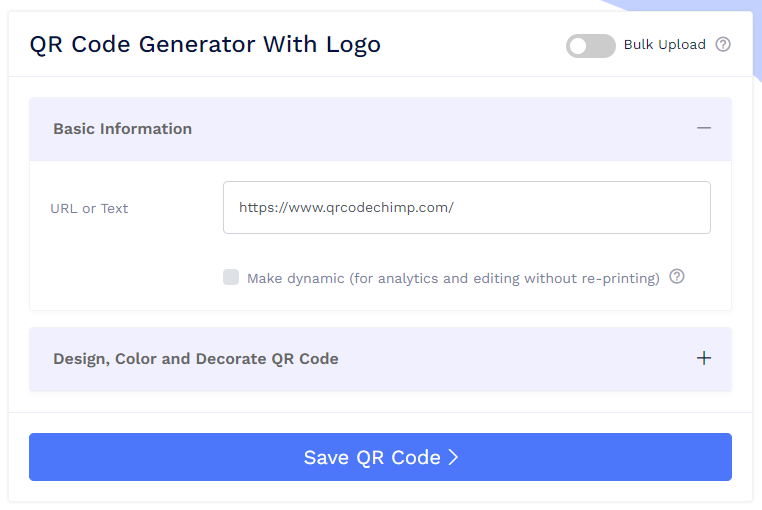Toggle the Bulk Upload switch on
This screenshot has height=510, width=762.
coord(590,45)
